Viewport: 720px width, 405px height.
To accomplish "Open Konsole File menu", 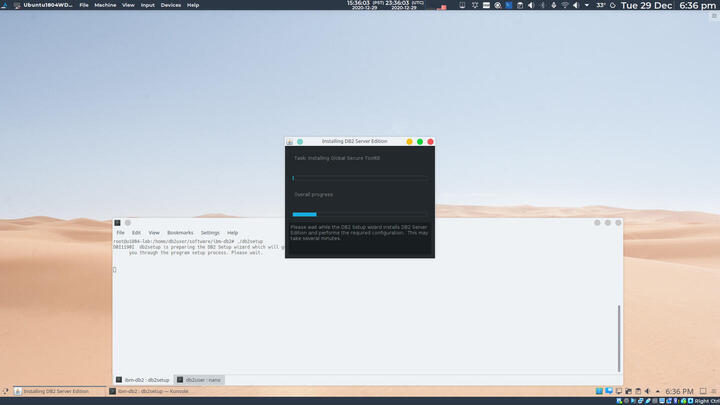I will tap(120, 233).
